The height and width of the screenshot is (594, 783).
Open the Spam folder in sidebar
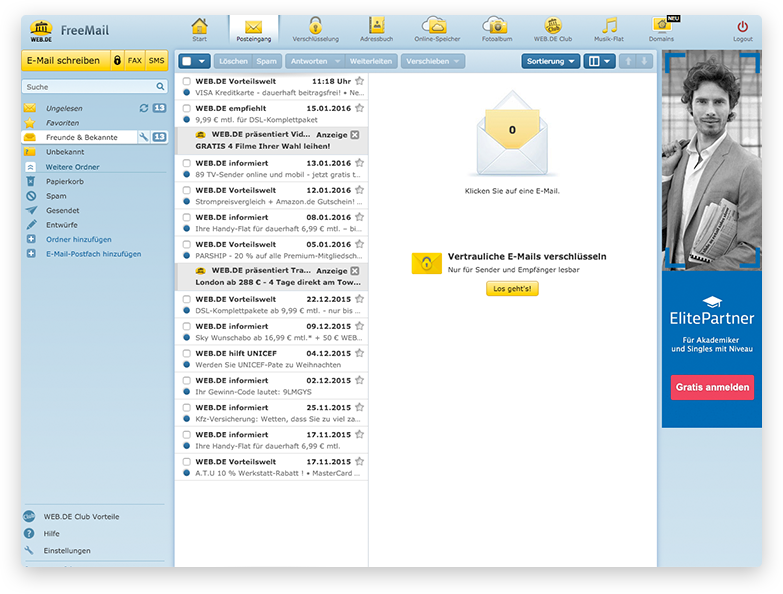click(x=56, y=196)
